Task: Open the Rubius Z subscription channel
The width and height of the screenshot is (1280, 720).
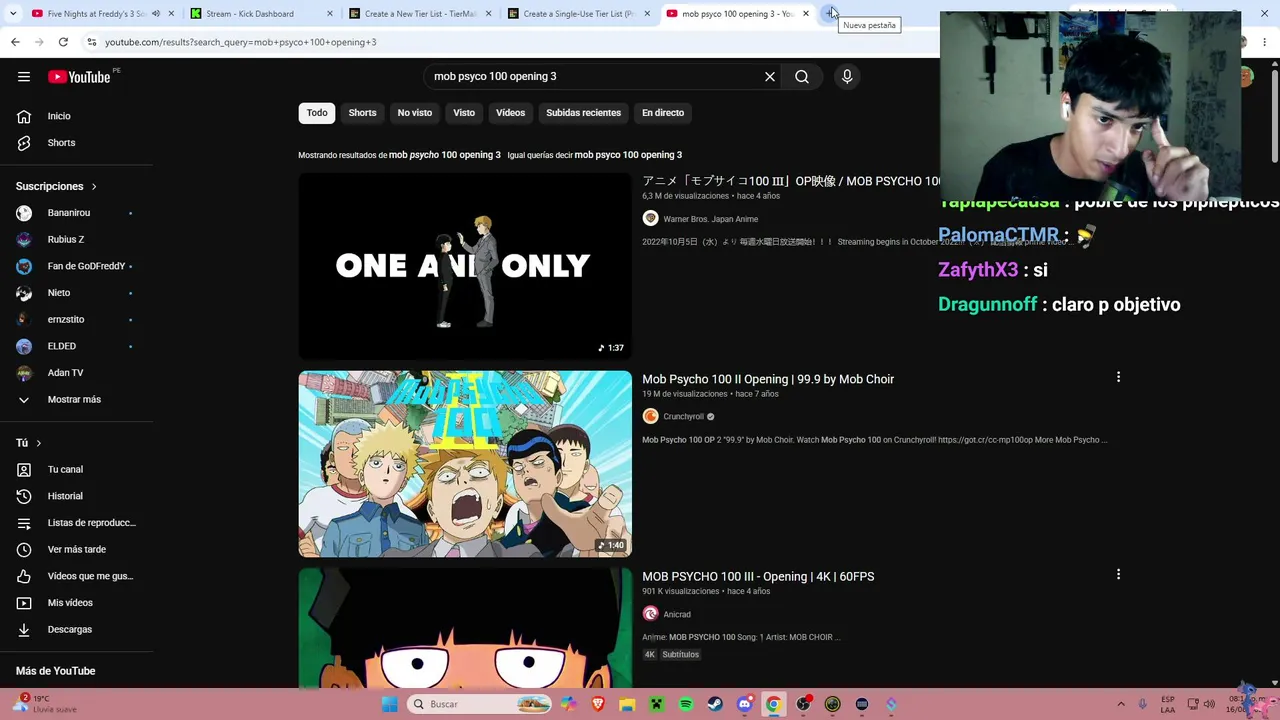Action: pos(76,240)
